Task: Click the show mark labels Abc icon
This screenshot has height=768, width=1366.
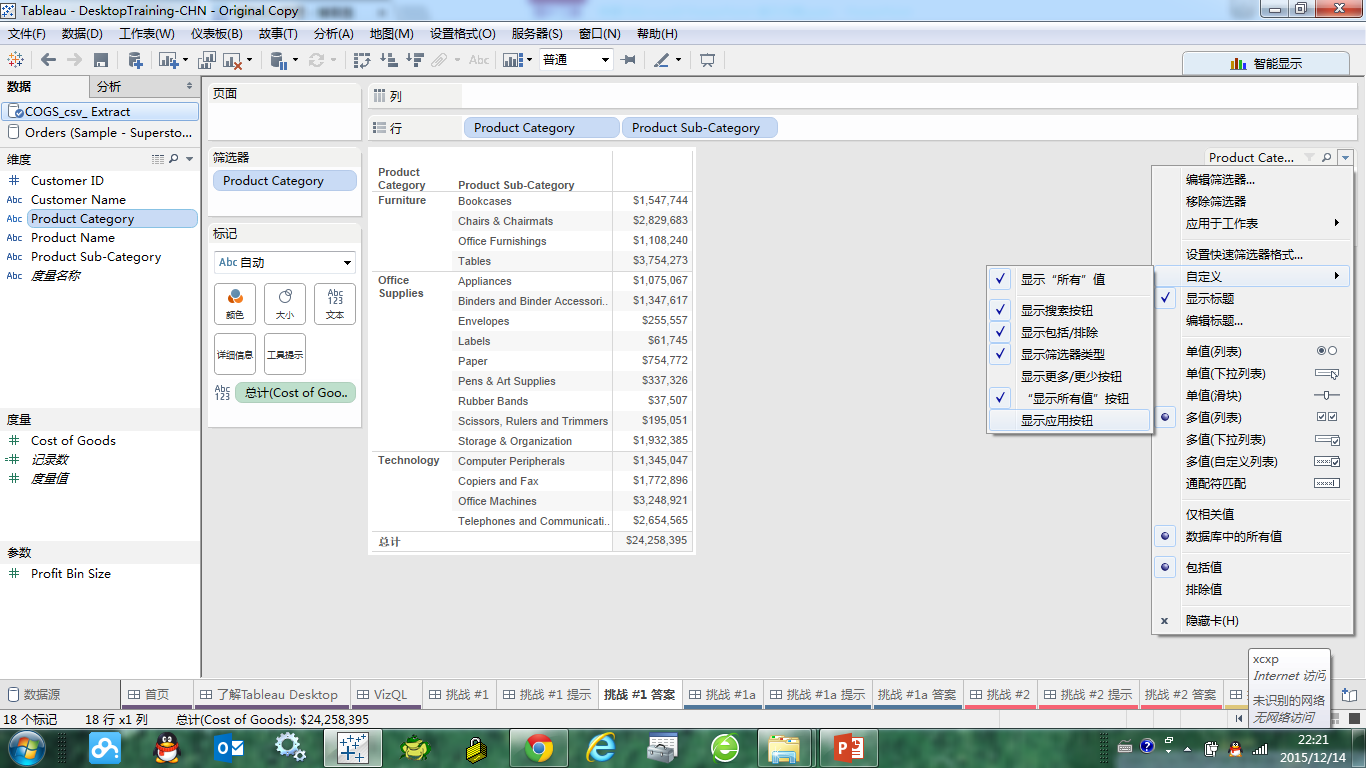Action: pyautogui.click(x=479, y=60)
